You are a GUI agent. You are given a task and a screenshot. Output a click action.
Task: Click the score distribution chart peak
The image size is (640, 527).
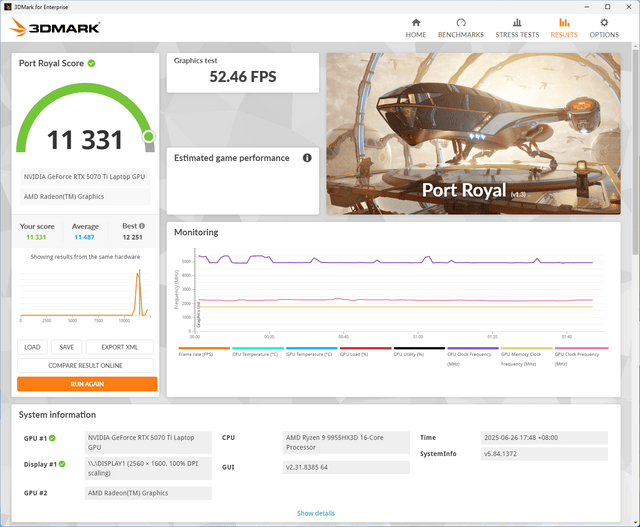(138, 275)
